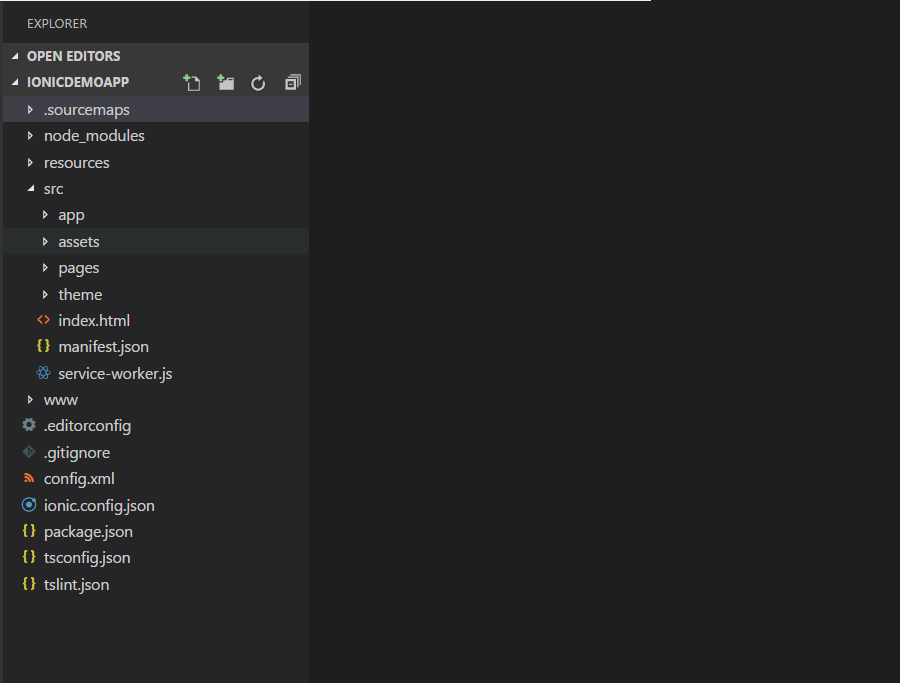Open the ionic.config.json file
The height and width of the screenshot is (683, 900).
(99, 506)
